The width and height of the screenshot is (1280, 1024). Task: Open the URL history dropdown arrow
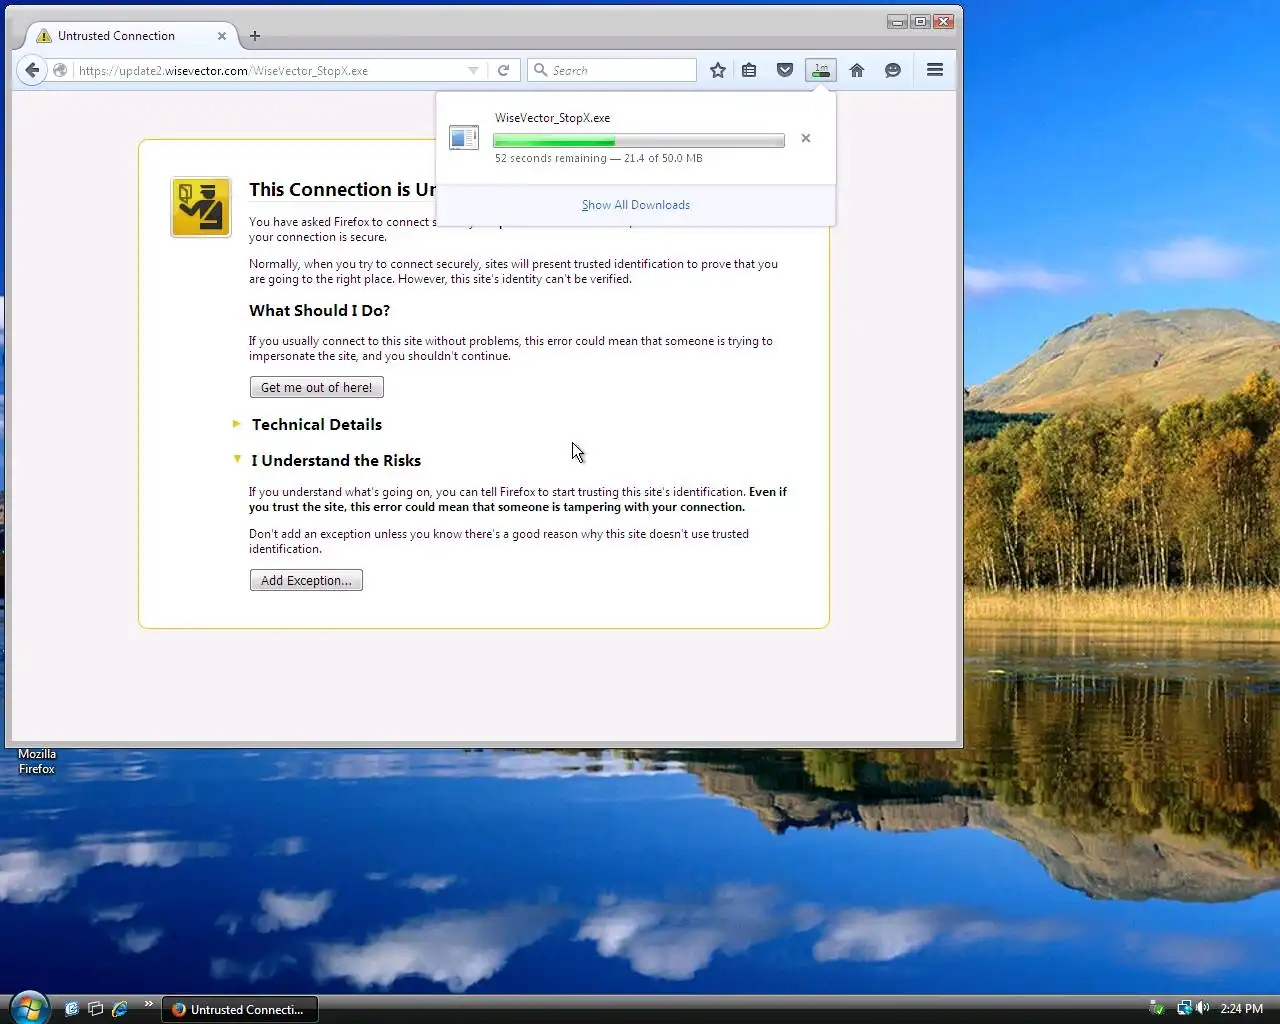coord(473,70)
